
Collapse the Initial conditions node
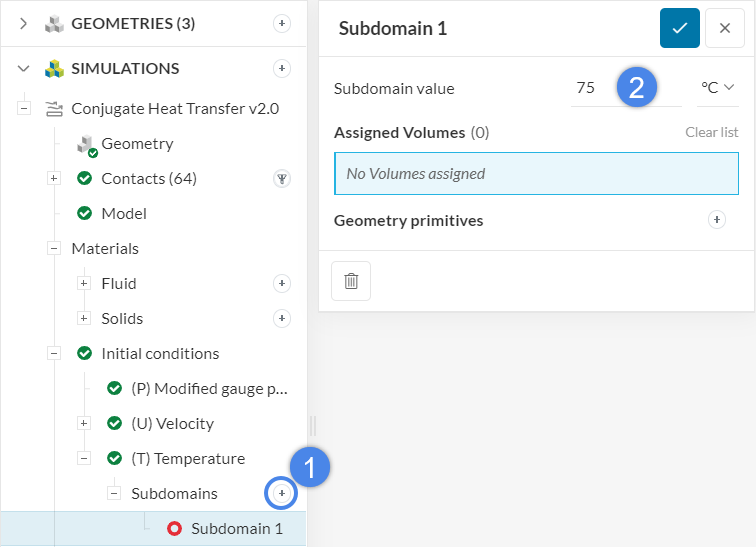(x=54, y=353)
